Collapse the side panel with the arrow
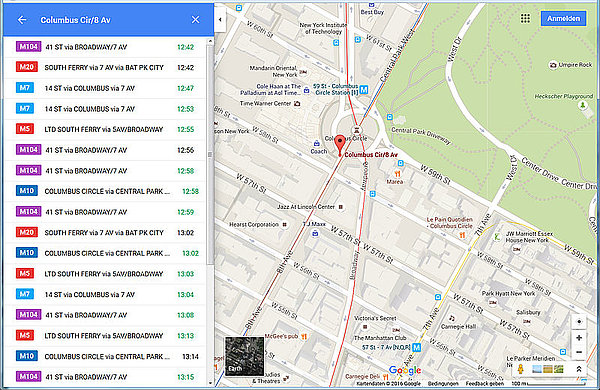 coord(220,20)
